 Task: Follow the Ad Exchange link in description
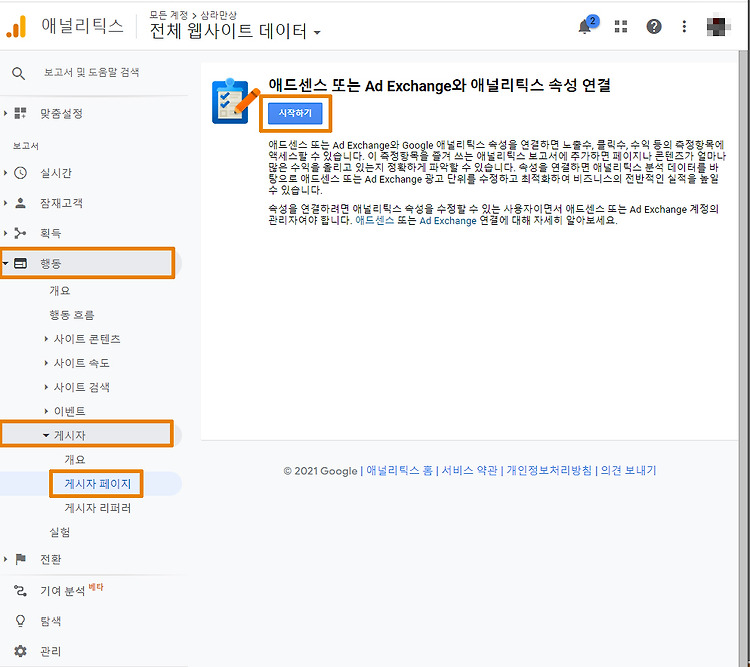pyautogui.click(x=448, y=221)
